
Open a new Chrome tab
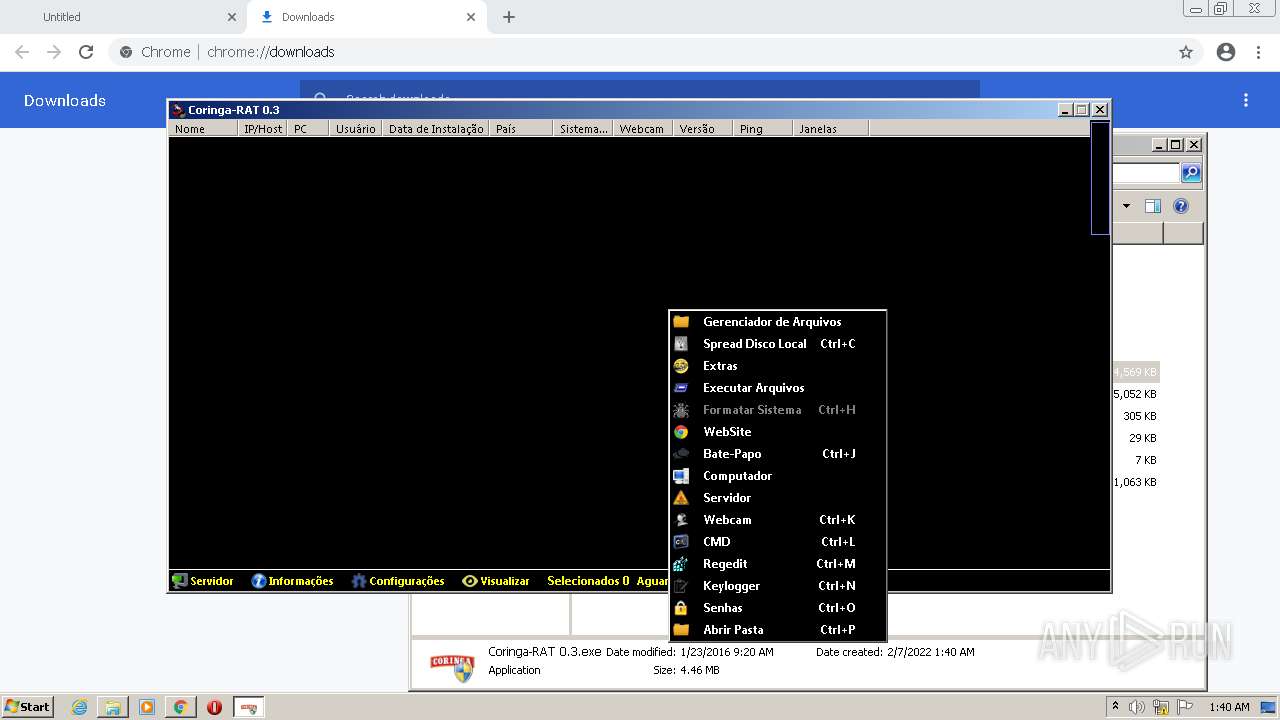point(509,17)
